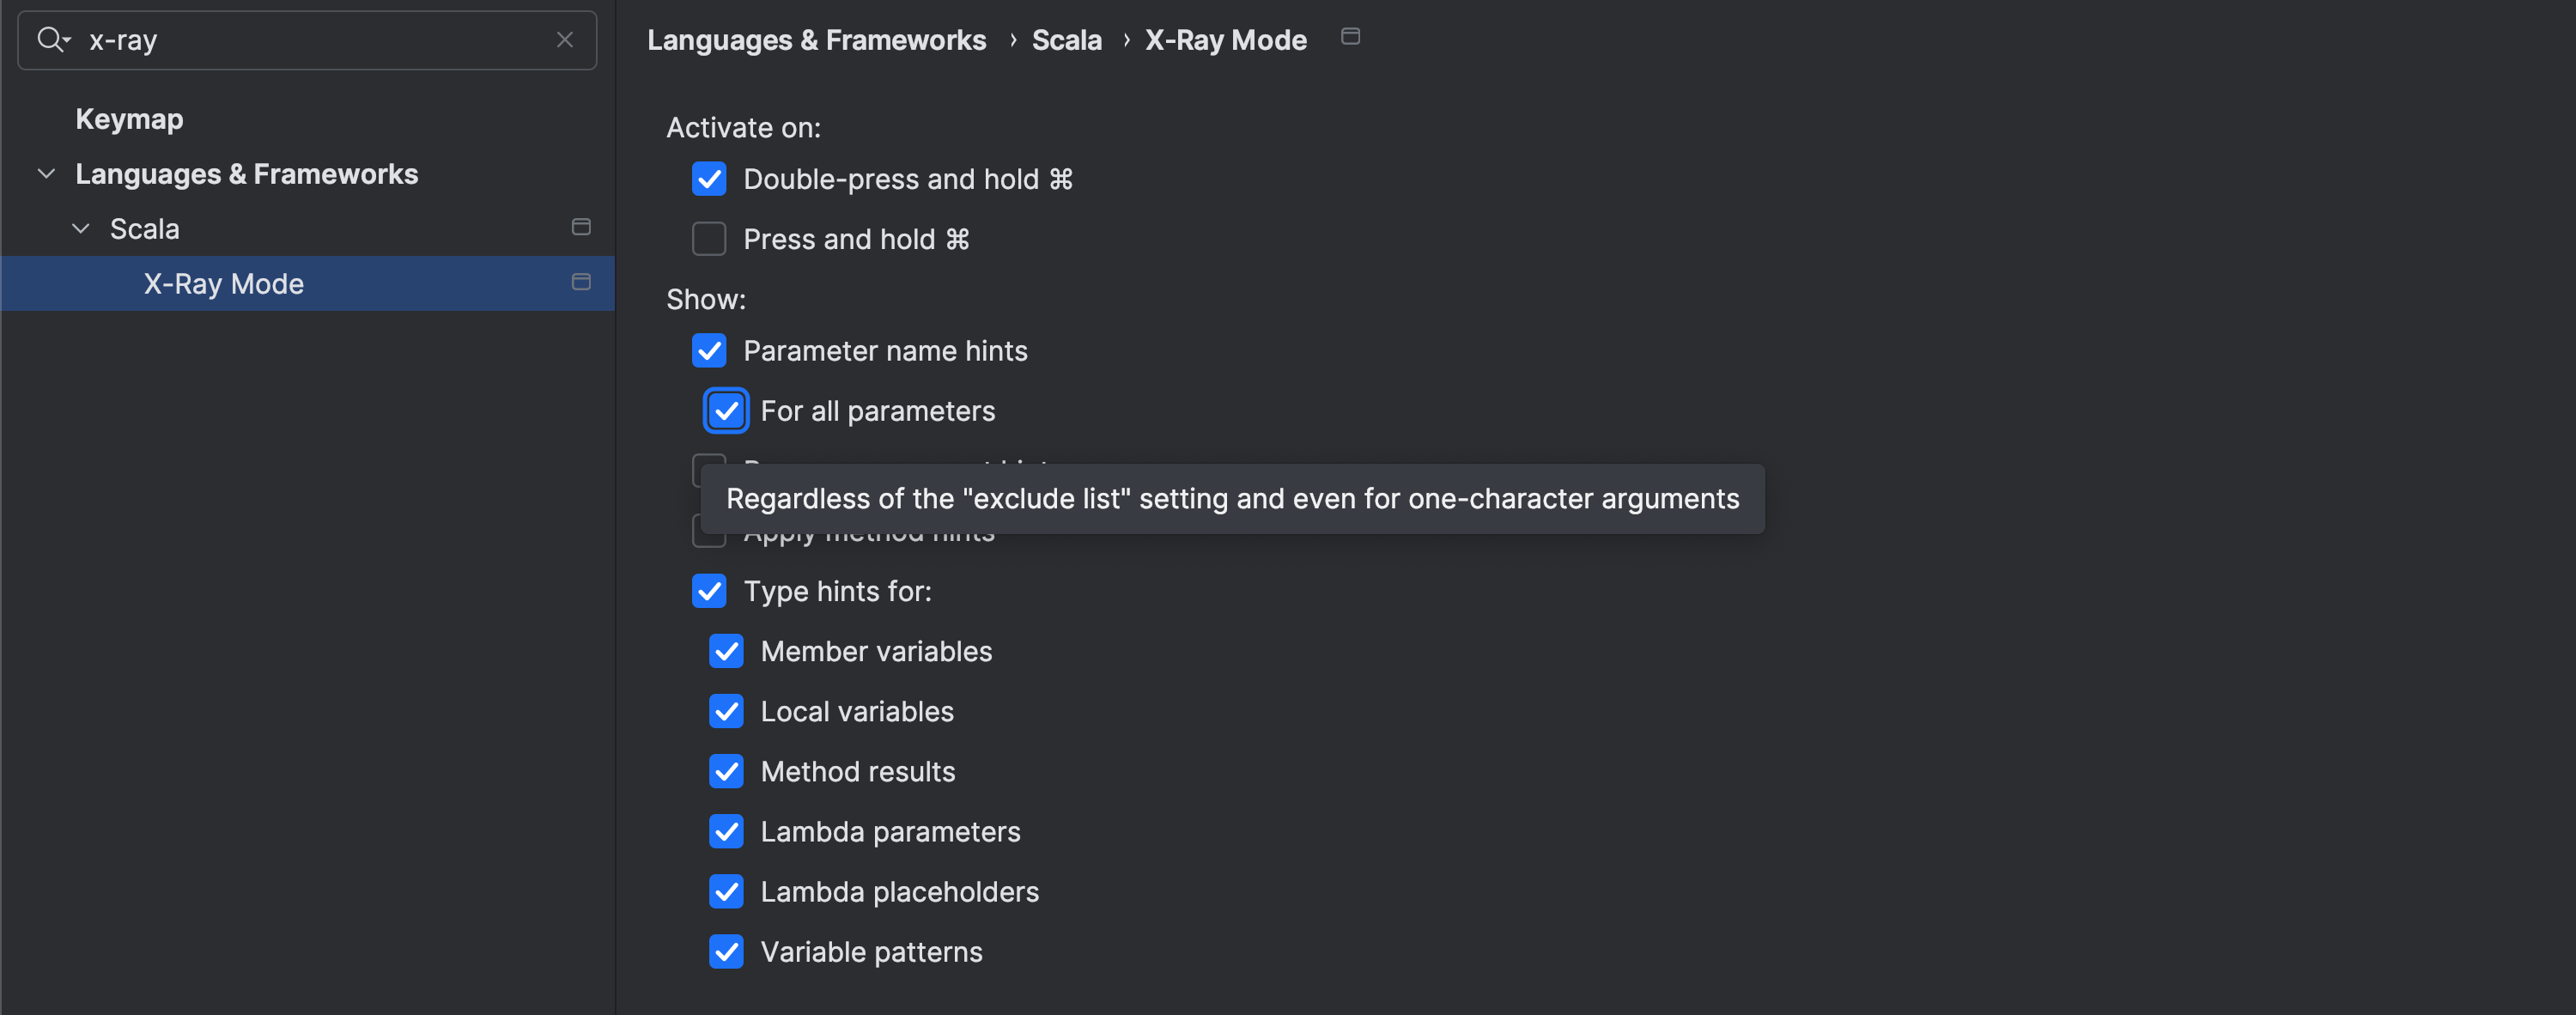
Task: Collapse the Scala tree node
Action: 81,229
